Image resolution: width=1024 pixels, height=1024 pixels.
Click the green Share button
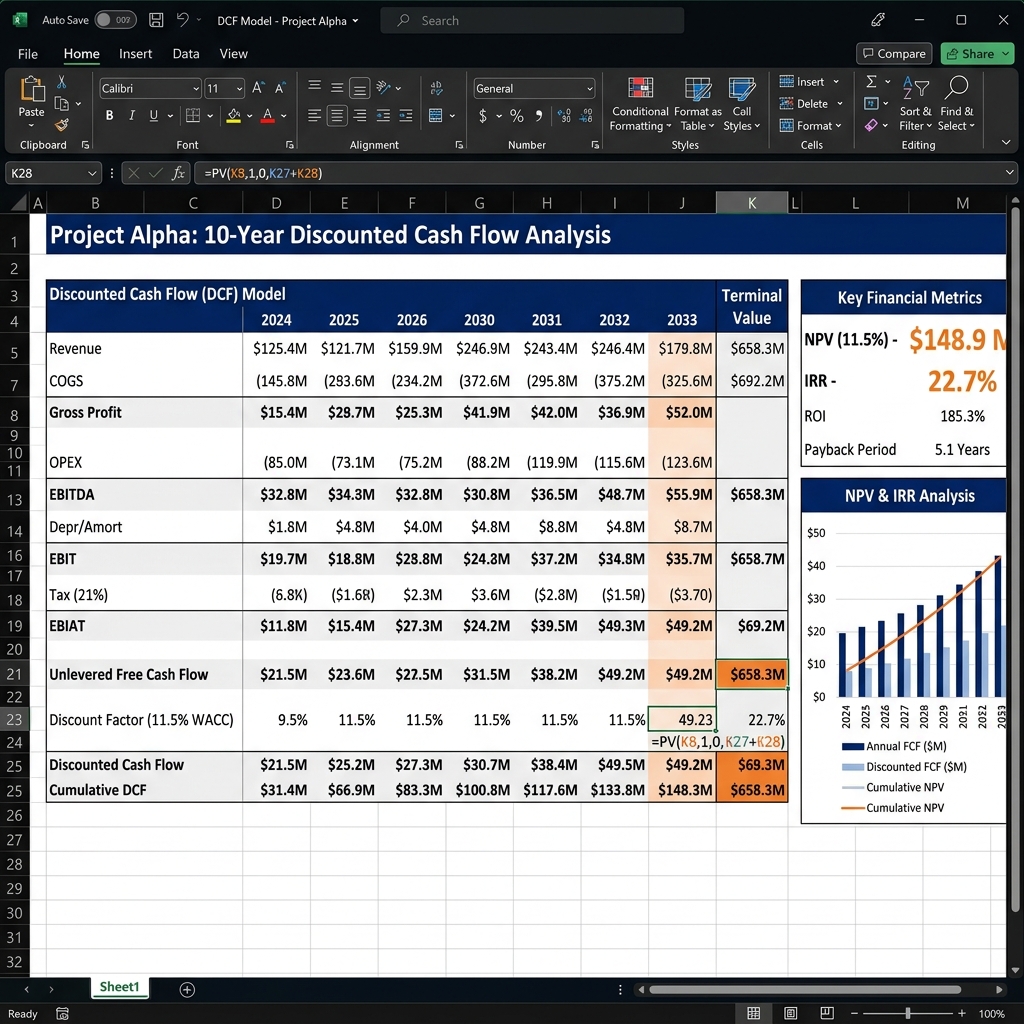click(x=978, y=54)
